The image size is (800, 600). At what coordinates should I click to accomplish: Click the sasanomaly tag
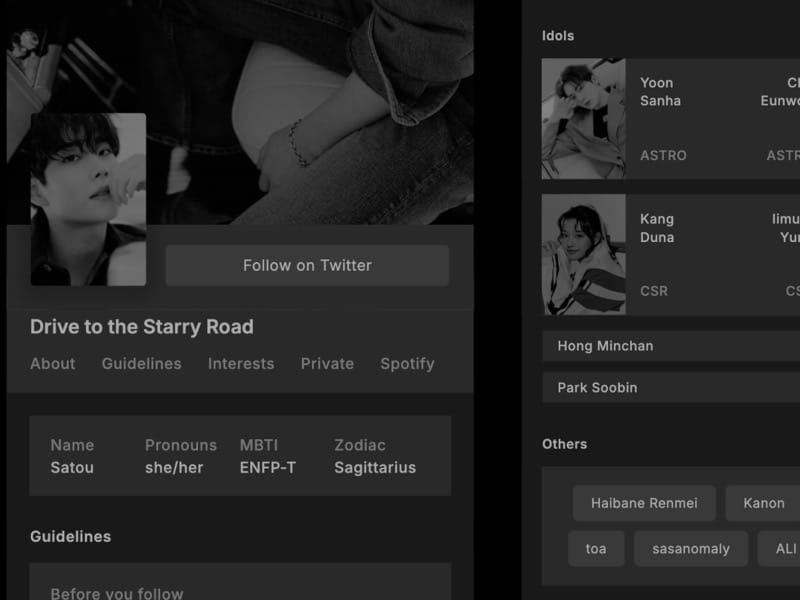[x=691, y=548]
